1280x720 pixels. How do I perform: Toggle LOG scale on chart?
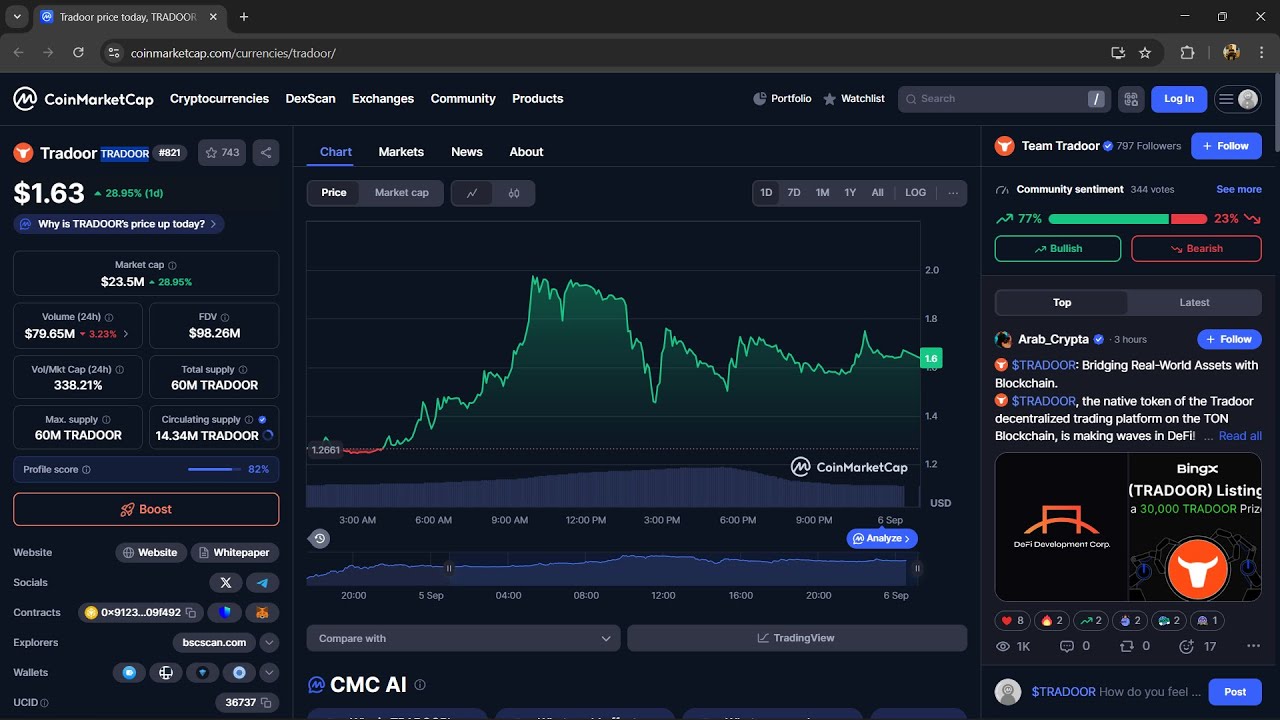pos(915,193)
